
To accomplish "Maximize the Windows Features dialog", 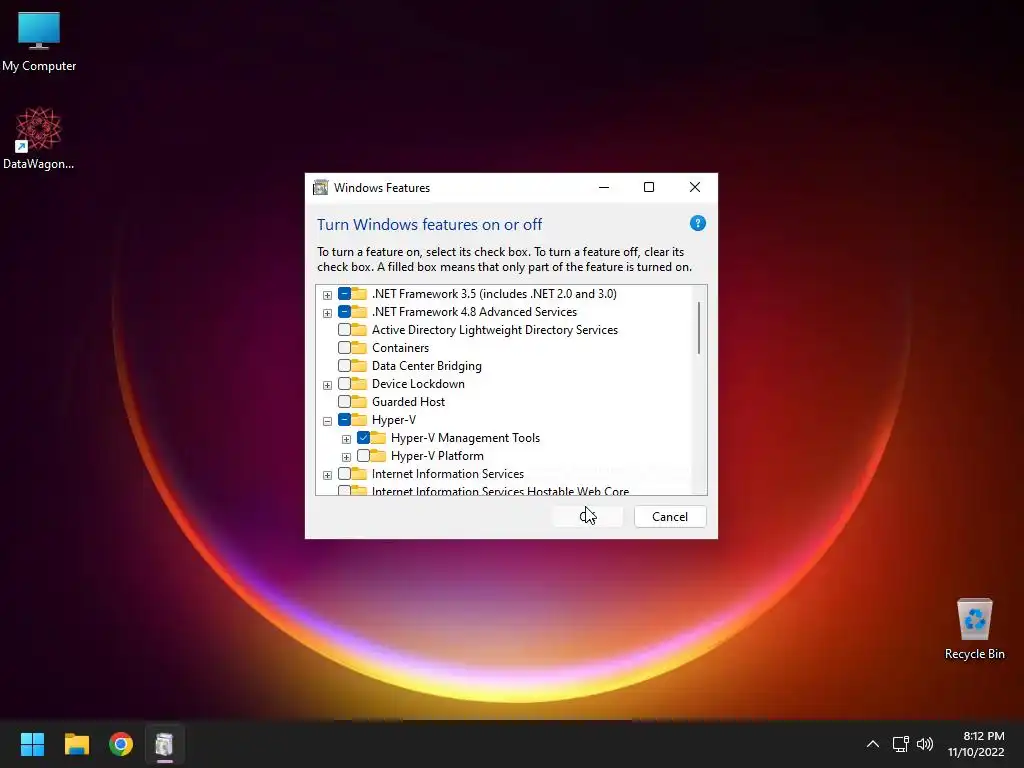I will point(648,187).
